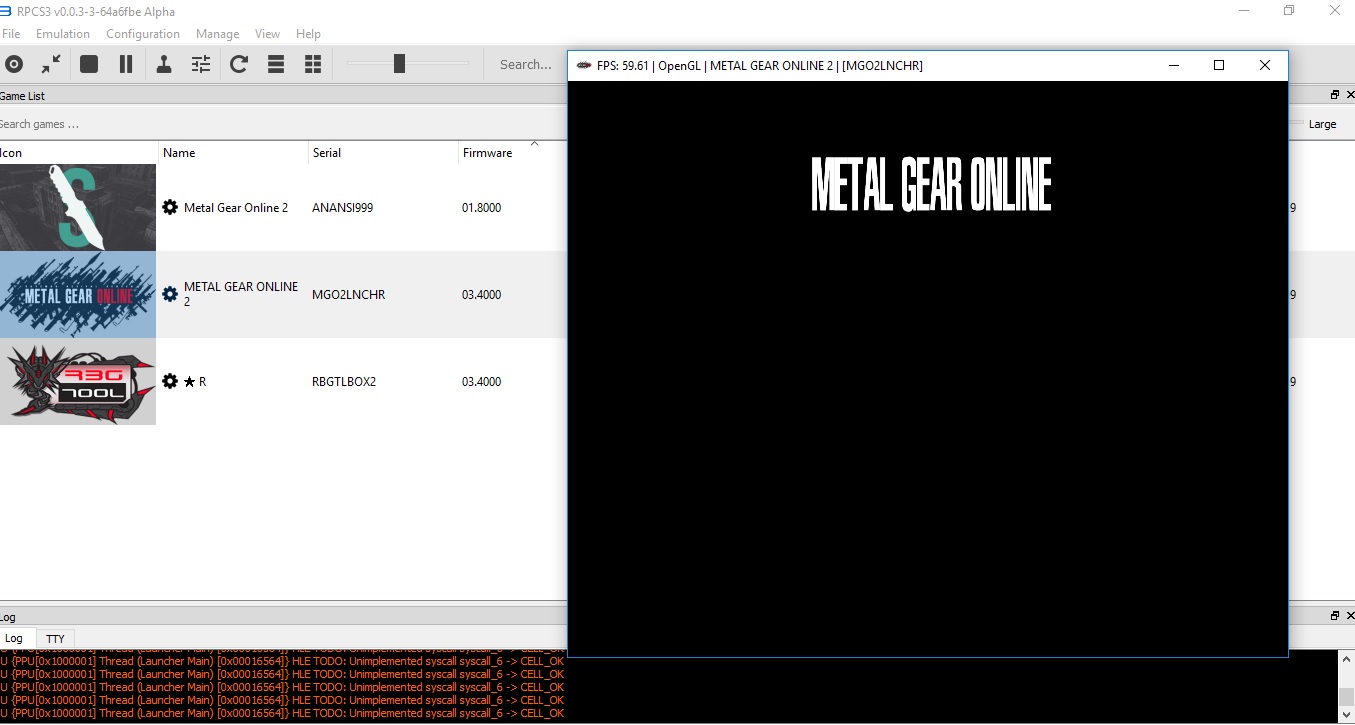Click the Open/boot disc toolbar icon
Screen dimensions: 1355x725
14,64
